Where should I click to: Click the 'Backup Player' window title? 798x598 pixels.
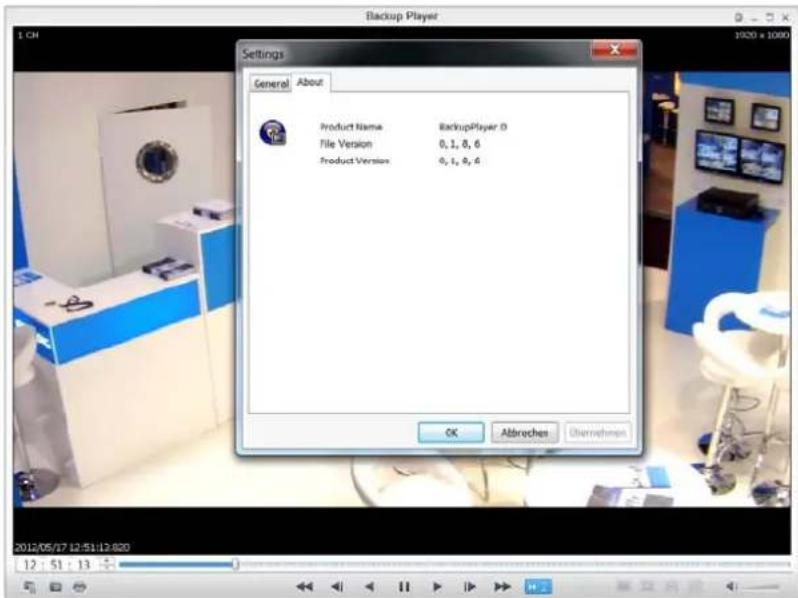[402, 16]
